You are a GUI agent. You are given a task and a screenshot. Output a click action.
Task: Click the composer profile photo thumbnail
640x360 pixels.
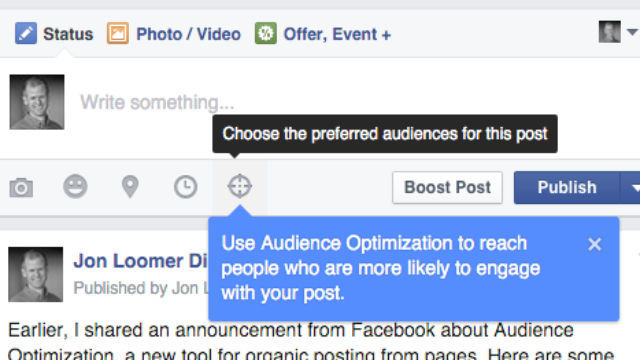37,102
